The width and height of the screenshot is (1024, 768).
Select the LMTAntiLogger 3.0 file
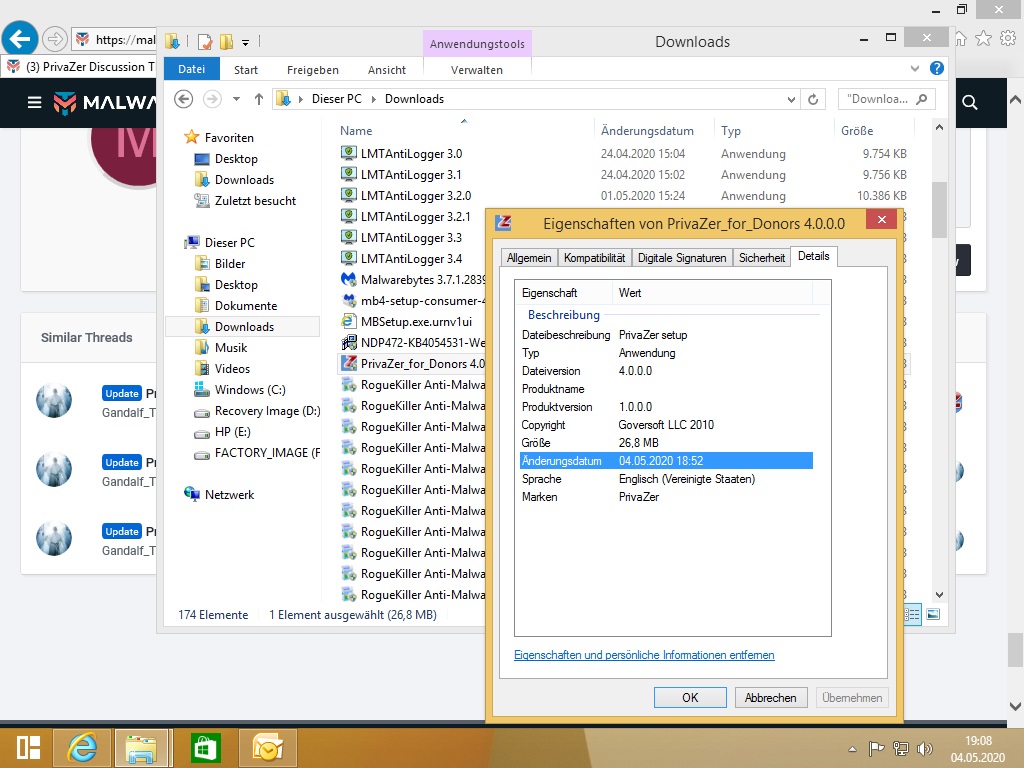coord(411,154)
